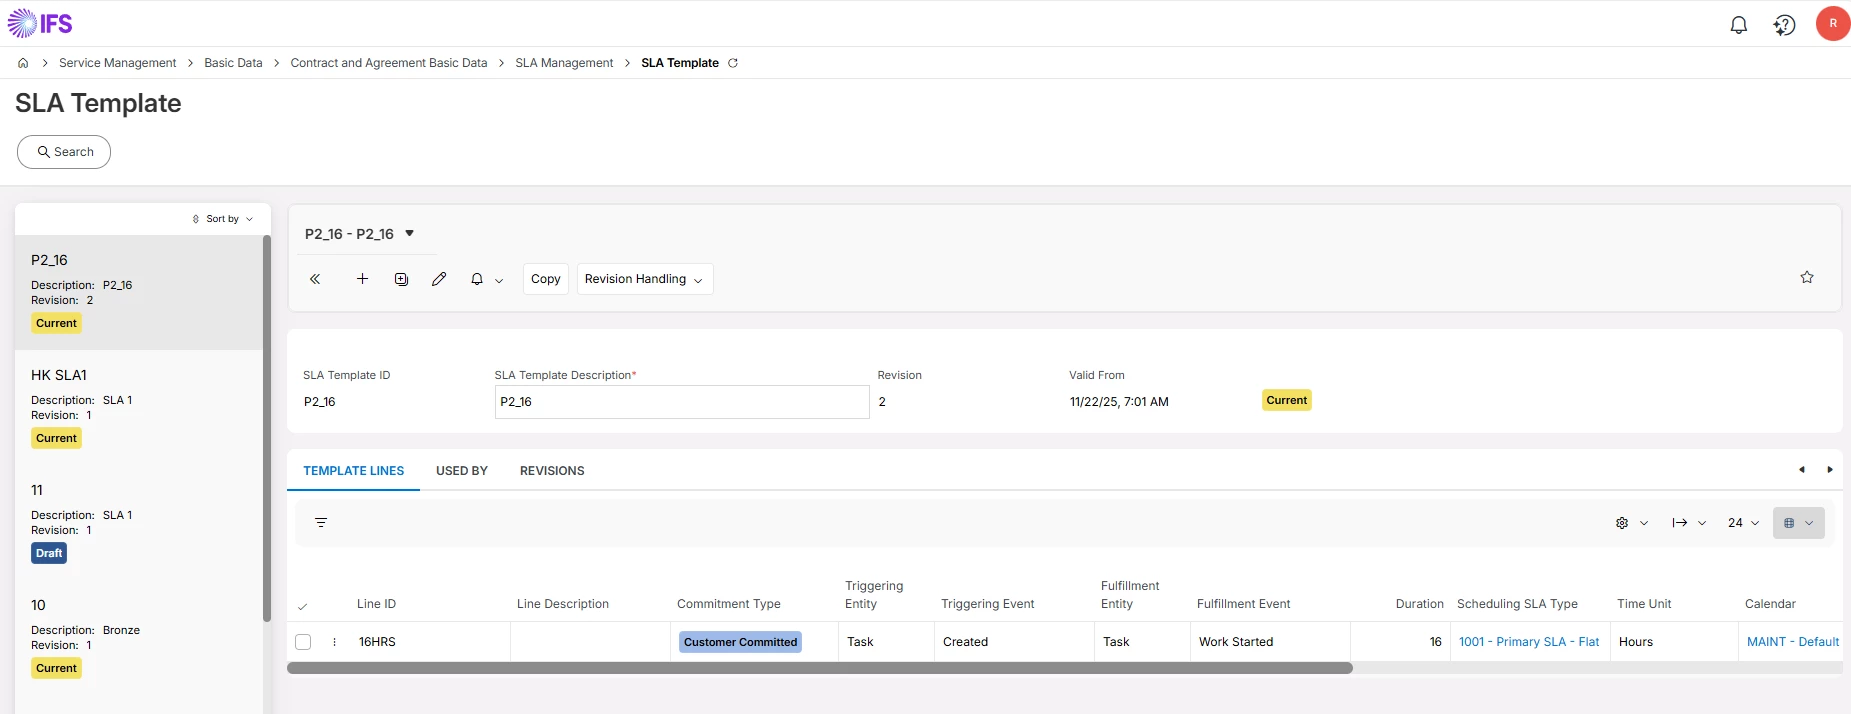Click the Created triggering event cell
The image size is (1851, 714).
tap(1014, 642)
